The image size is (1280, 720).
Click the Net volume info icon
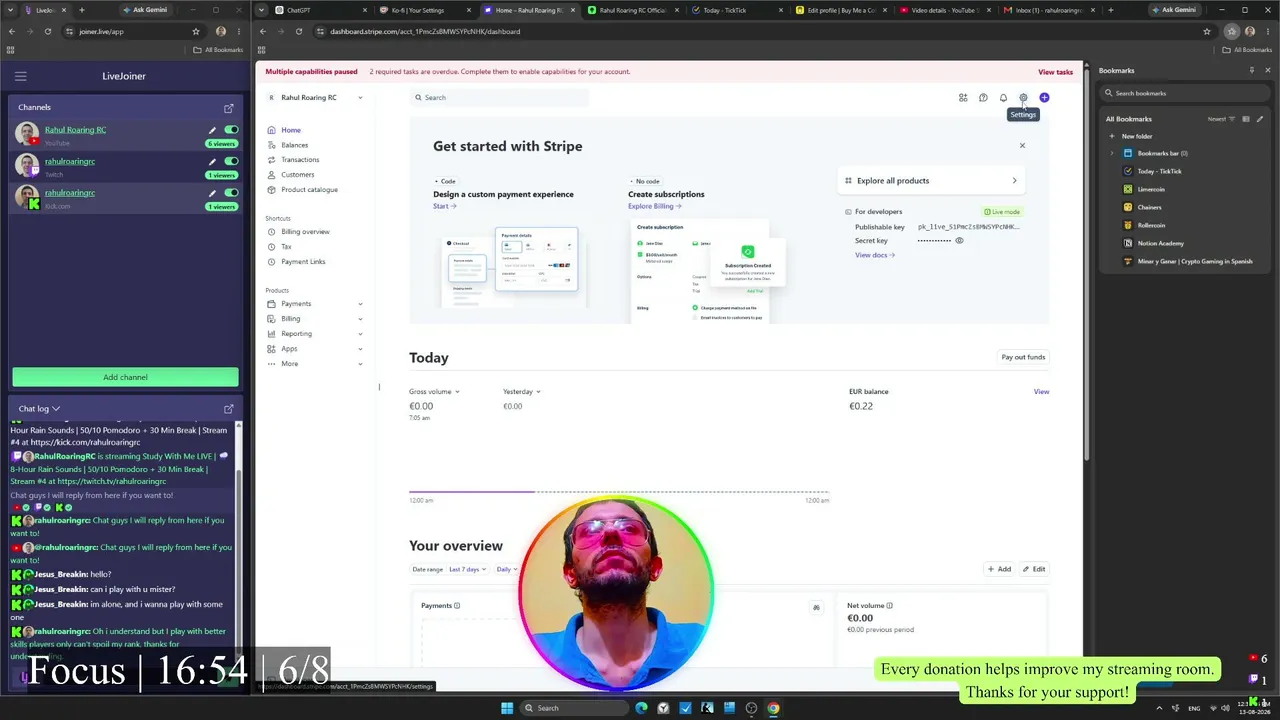889,606
